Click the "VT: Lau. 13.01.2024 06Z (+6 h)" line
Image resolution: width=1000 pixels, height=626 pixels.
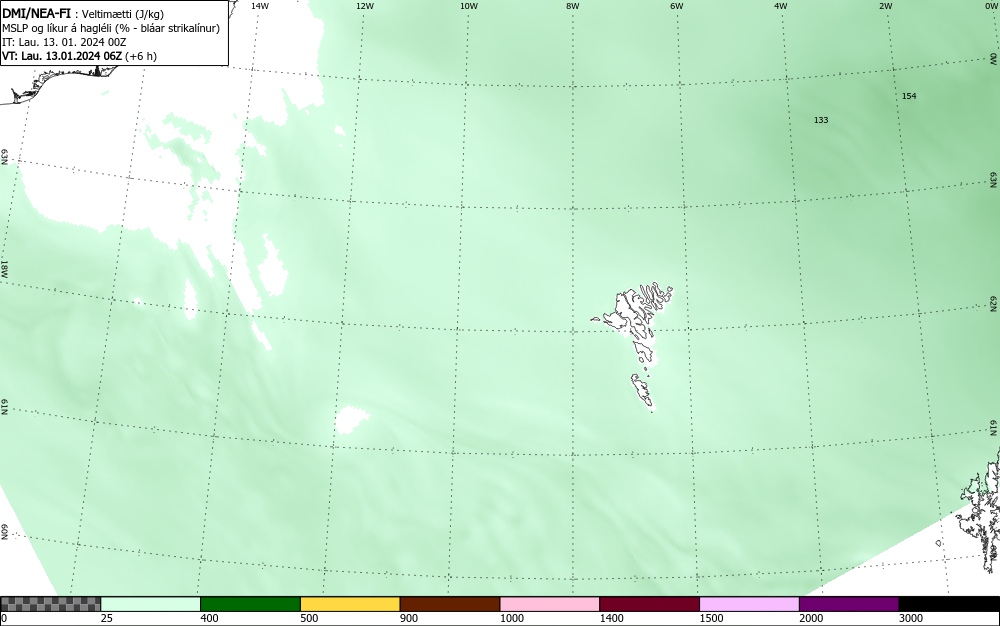pos(79,56)
